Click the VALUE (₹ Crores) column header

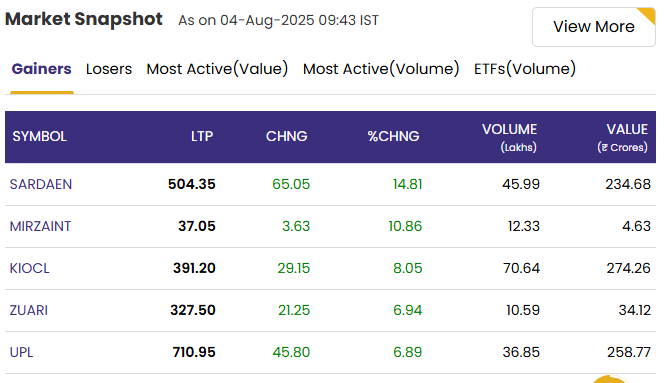622,137
